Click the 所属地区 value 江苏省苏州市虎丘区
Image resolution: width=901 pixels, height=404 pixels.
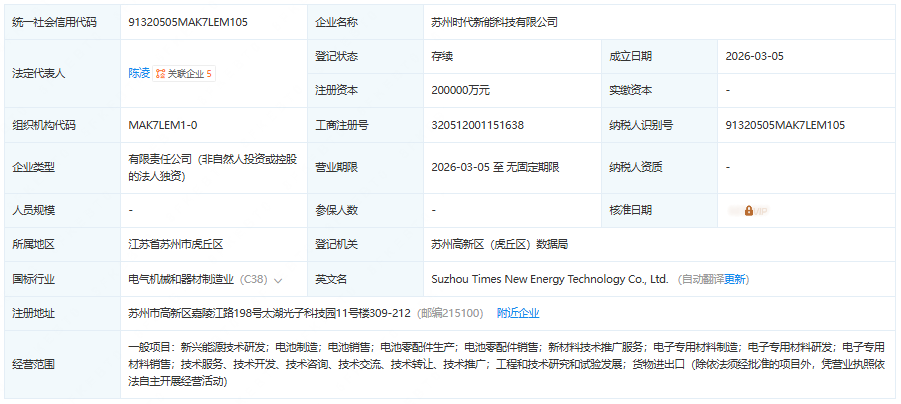[x=175, y=244]
